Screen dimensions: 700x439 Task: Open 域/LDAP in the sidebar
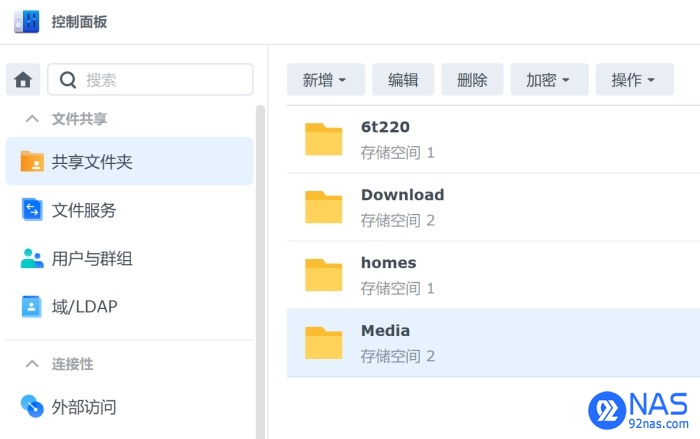(x=129, y=307)
